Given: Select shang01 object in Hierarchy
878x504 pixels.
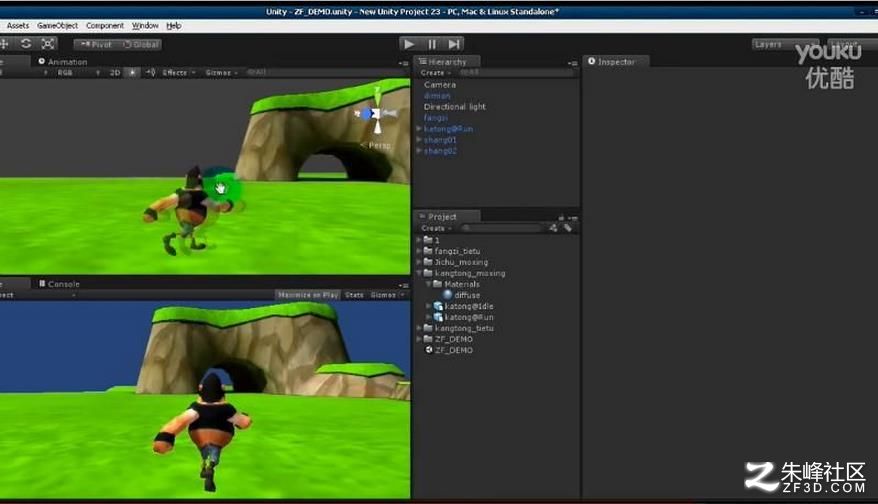Looking at the screenshot, I should [440, 140].
